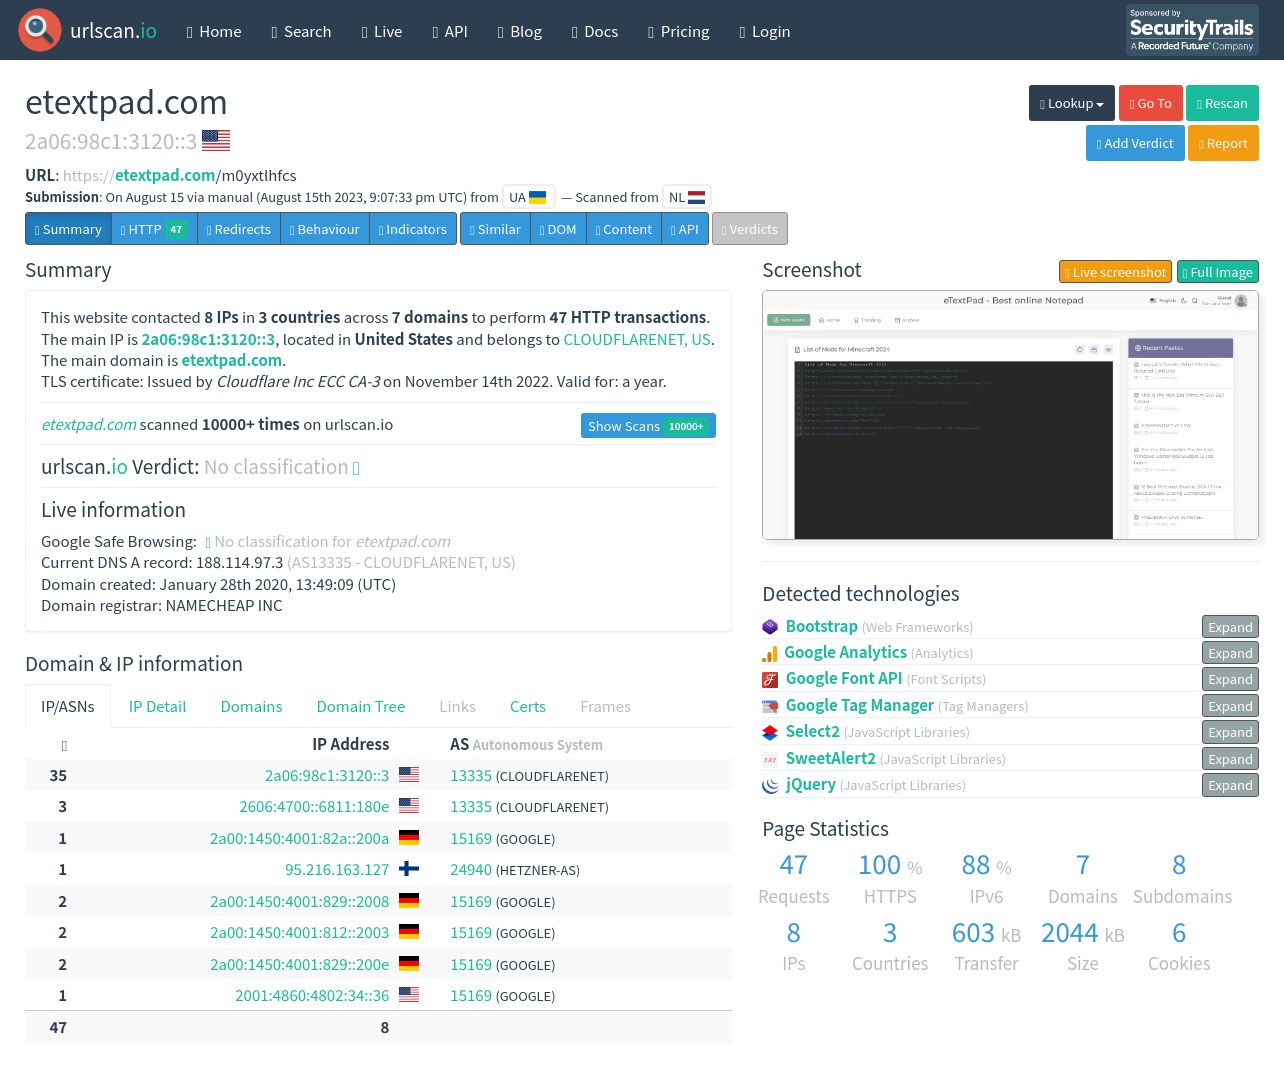Image resolution: width=1284 pixels, height=1066 pixels.
Task: Open IP link 2001:4860:4802:34::36
Action: 312,996
